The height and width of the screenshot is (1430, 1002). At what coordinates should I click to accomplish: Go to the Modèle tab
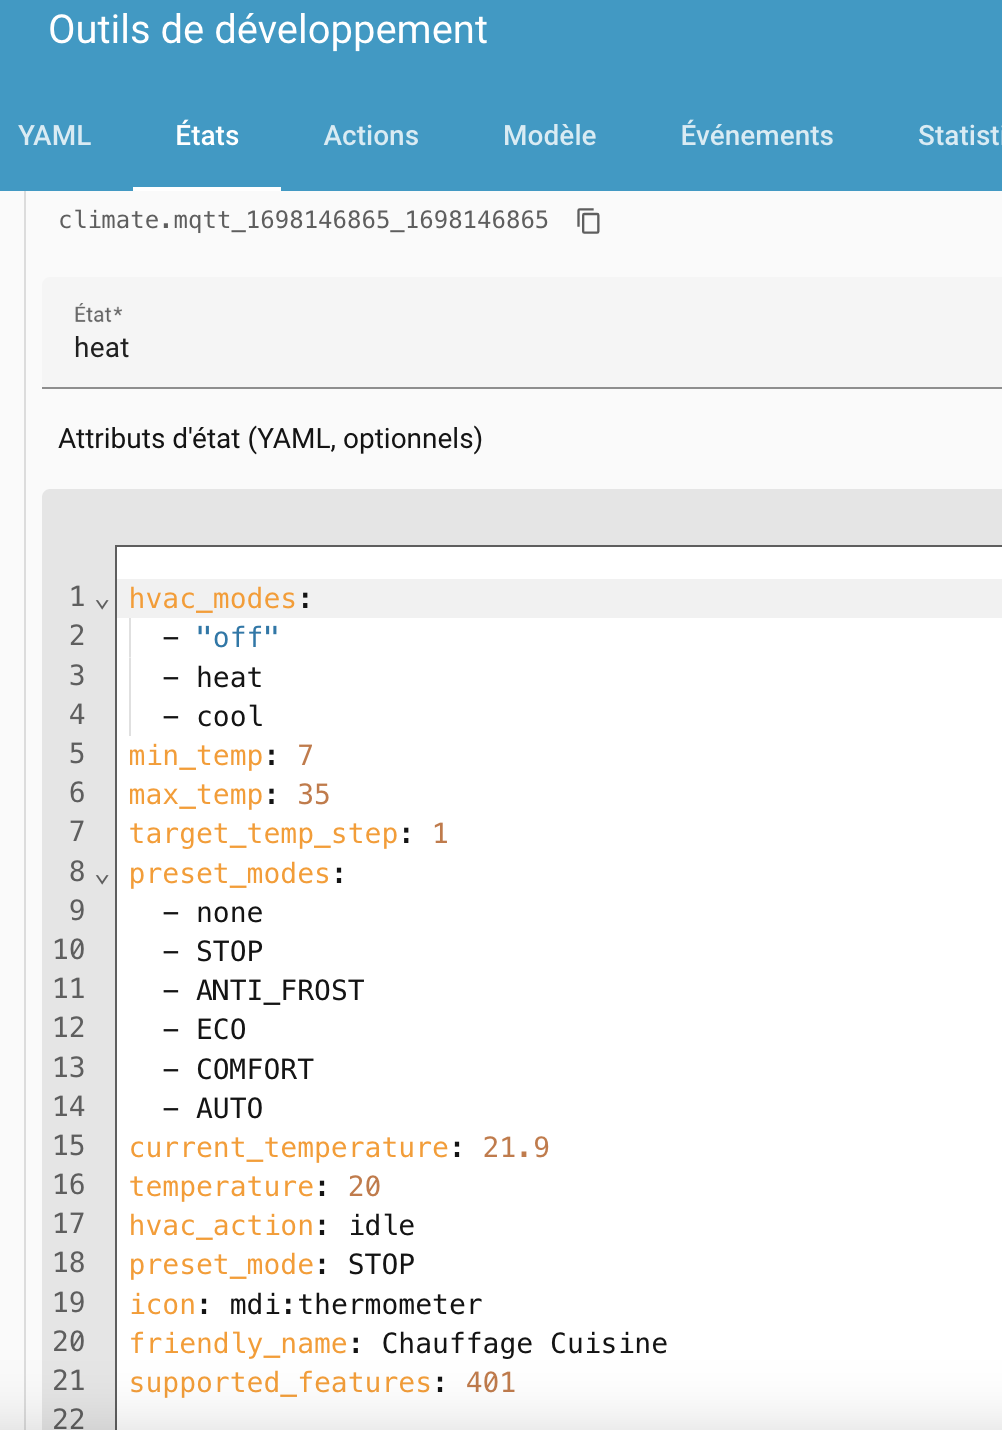[x=549, y=136]
